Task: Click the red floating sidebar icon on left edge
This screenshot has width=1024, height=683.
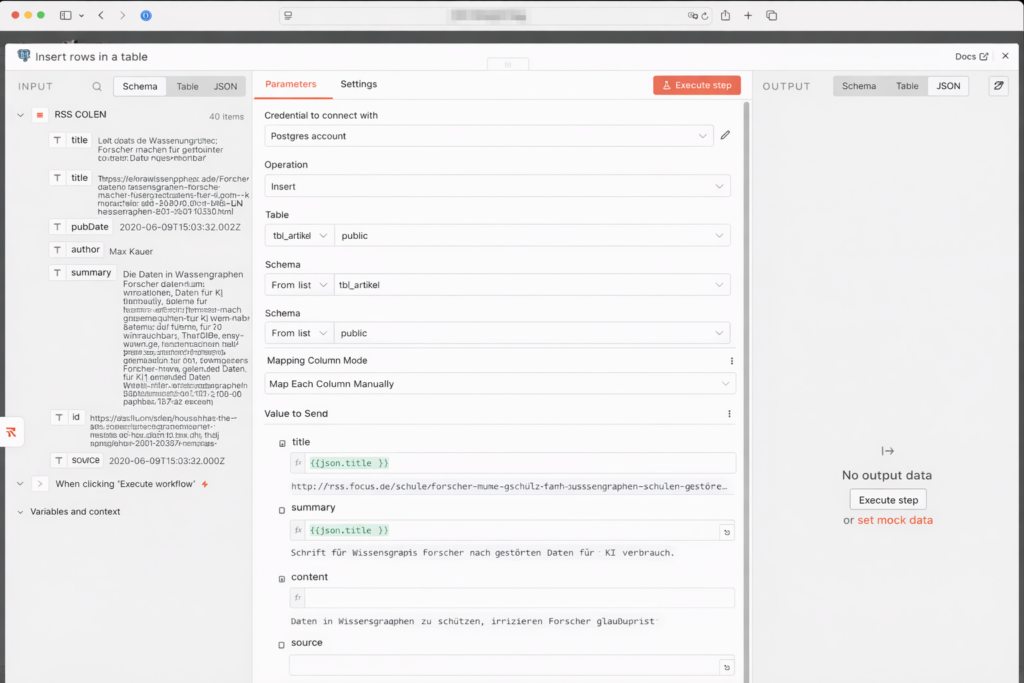Action: (11, 432)
